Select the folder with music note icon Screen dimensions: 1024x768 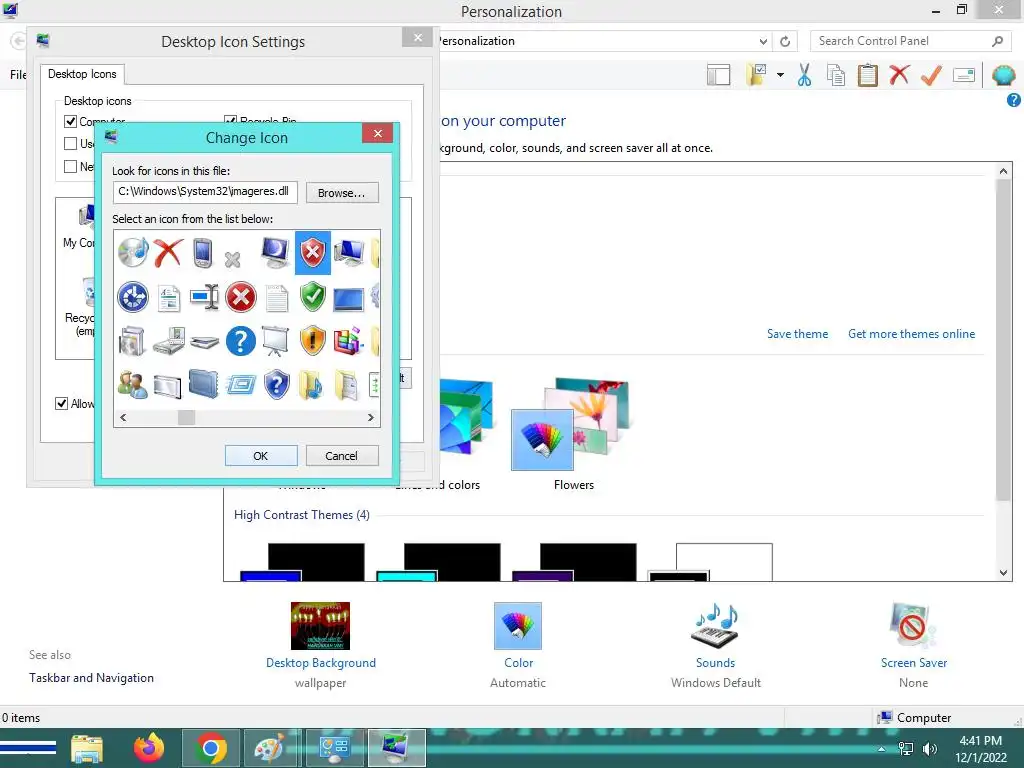click(311, 384)
